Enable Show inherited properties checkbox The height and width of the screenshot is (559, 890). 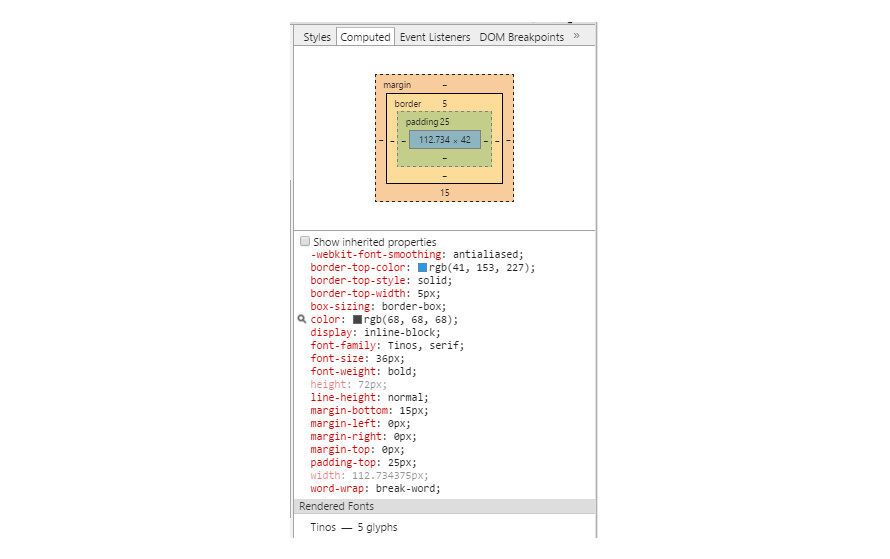point(305,241)
